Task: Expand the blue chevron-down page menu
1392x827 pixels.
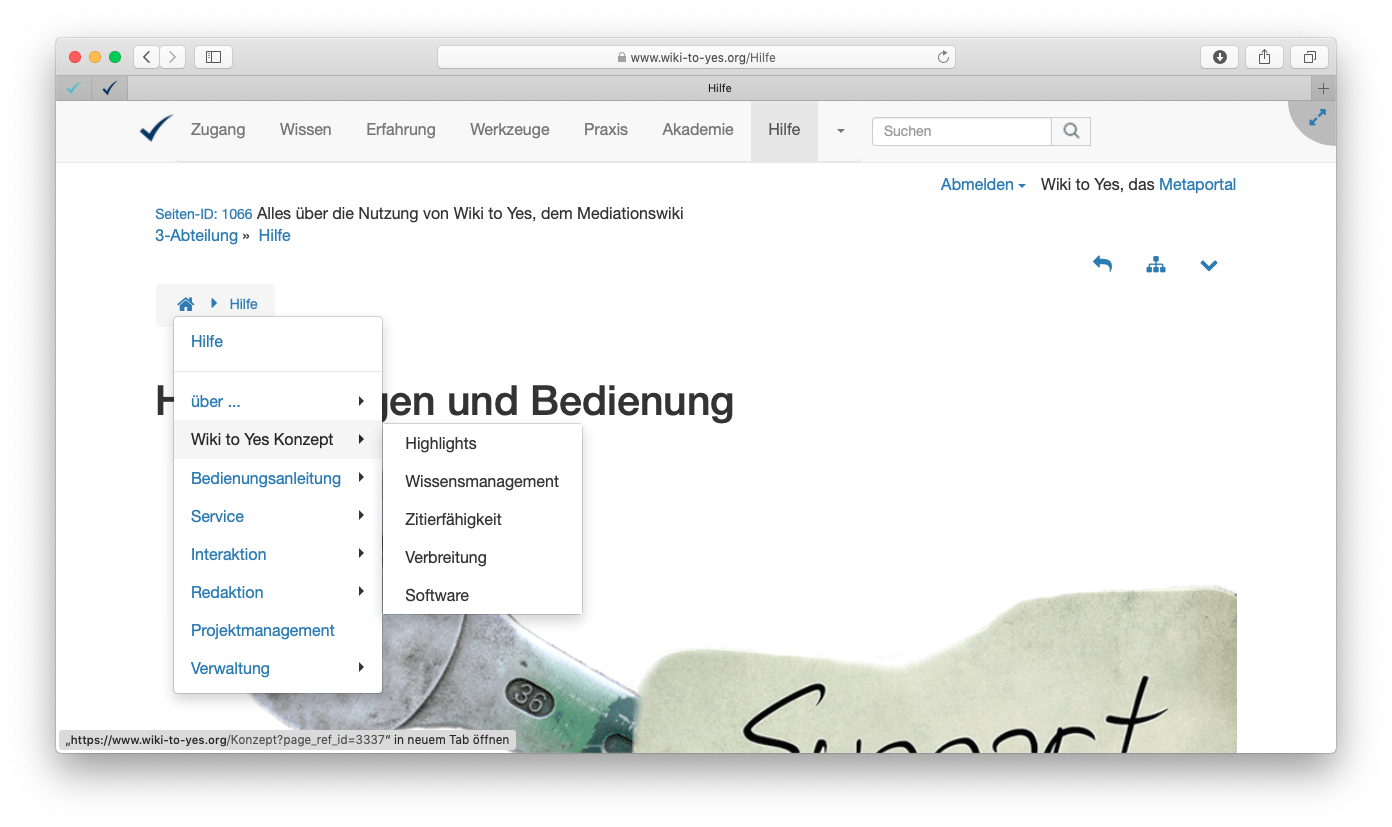Action: click(x=1209, y=265)
